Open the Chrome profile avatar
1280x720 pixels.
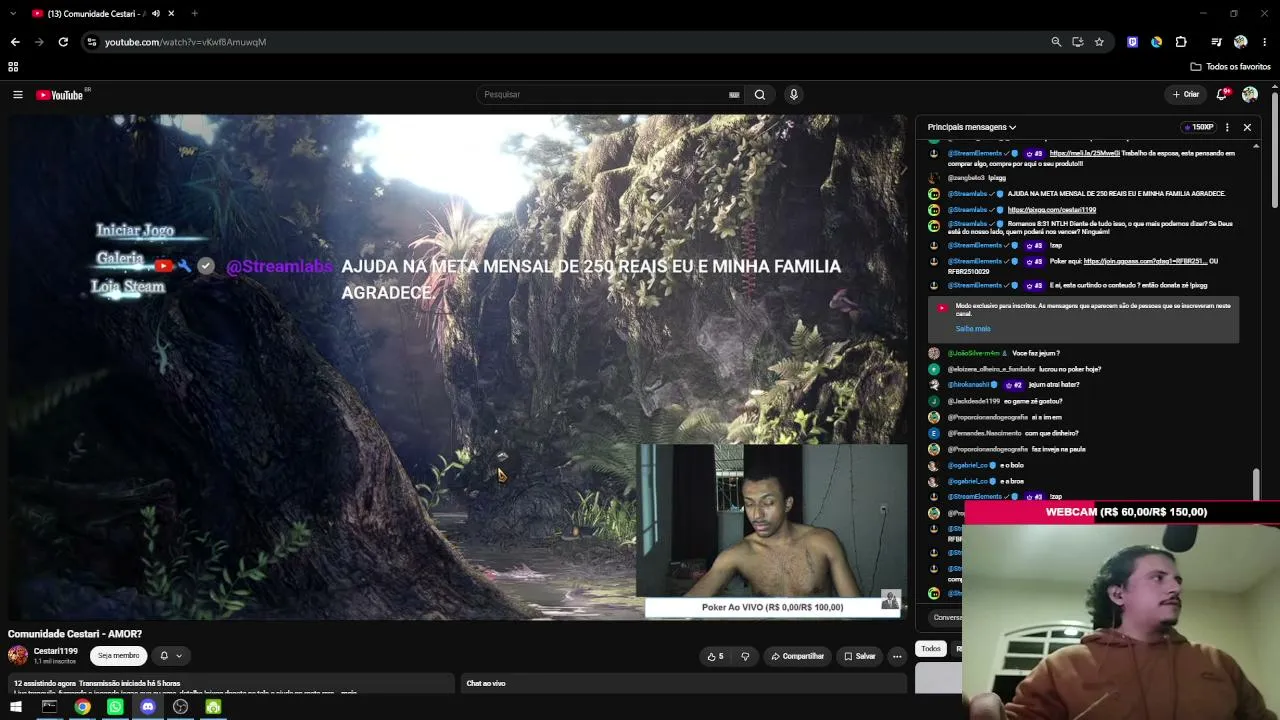coord(1241,42)
